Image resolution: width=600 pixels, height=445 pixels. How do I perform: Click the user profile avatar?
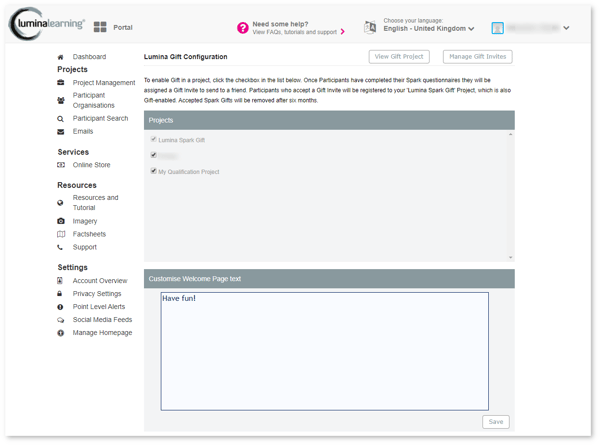click(497, 28)
